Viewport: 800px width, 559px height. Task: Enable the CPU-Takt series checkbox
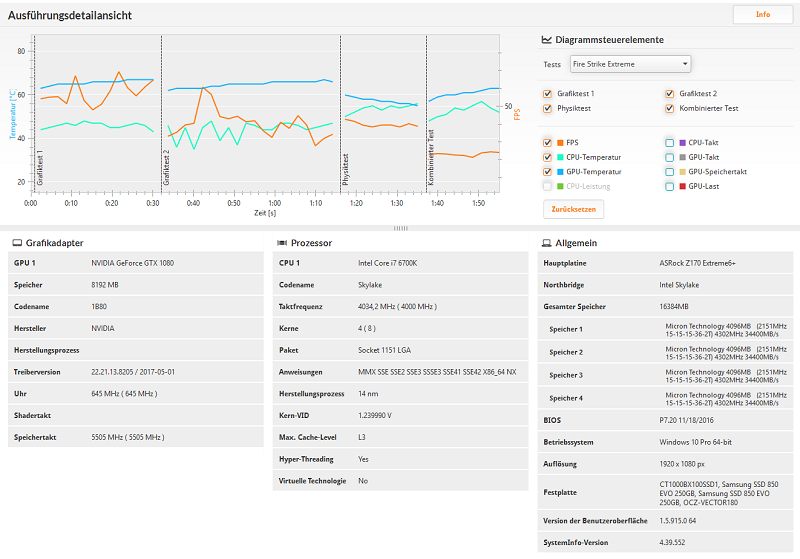pyautogui.click(x=669, y=143)
